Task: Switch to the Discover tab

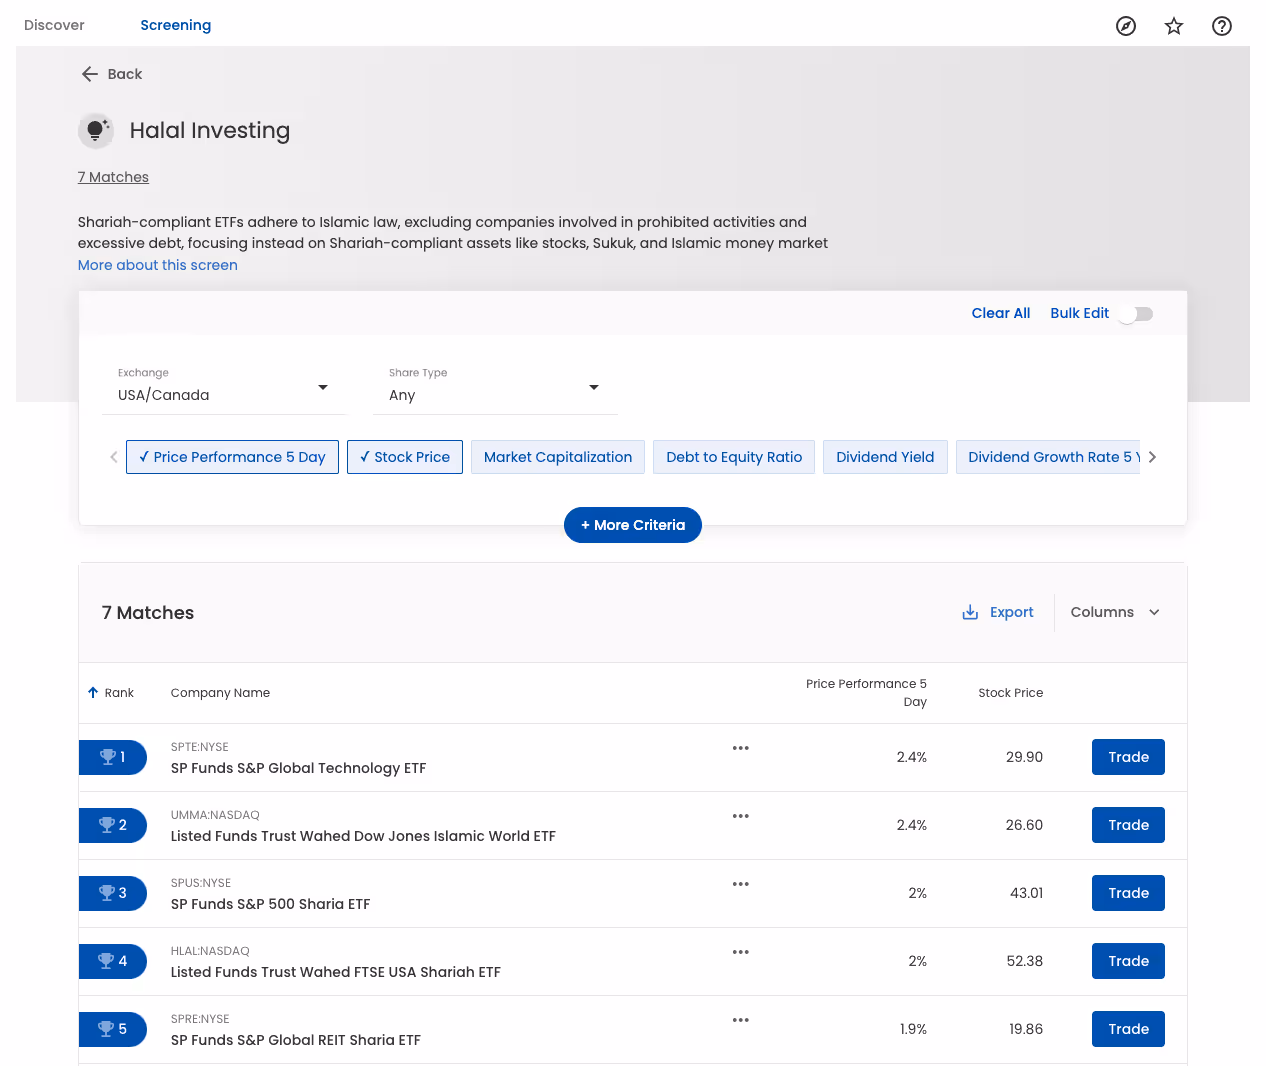Action: [x=54, y=25]
